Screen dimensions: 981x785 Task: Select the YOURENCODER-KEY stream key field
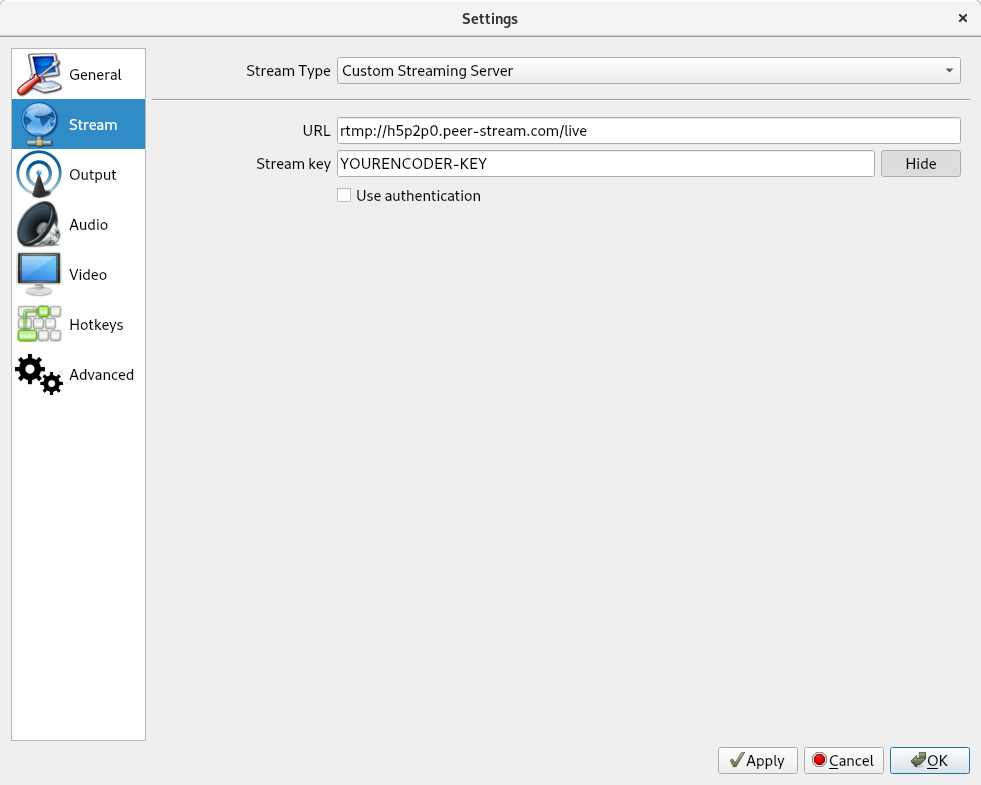point(605,163)
